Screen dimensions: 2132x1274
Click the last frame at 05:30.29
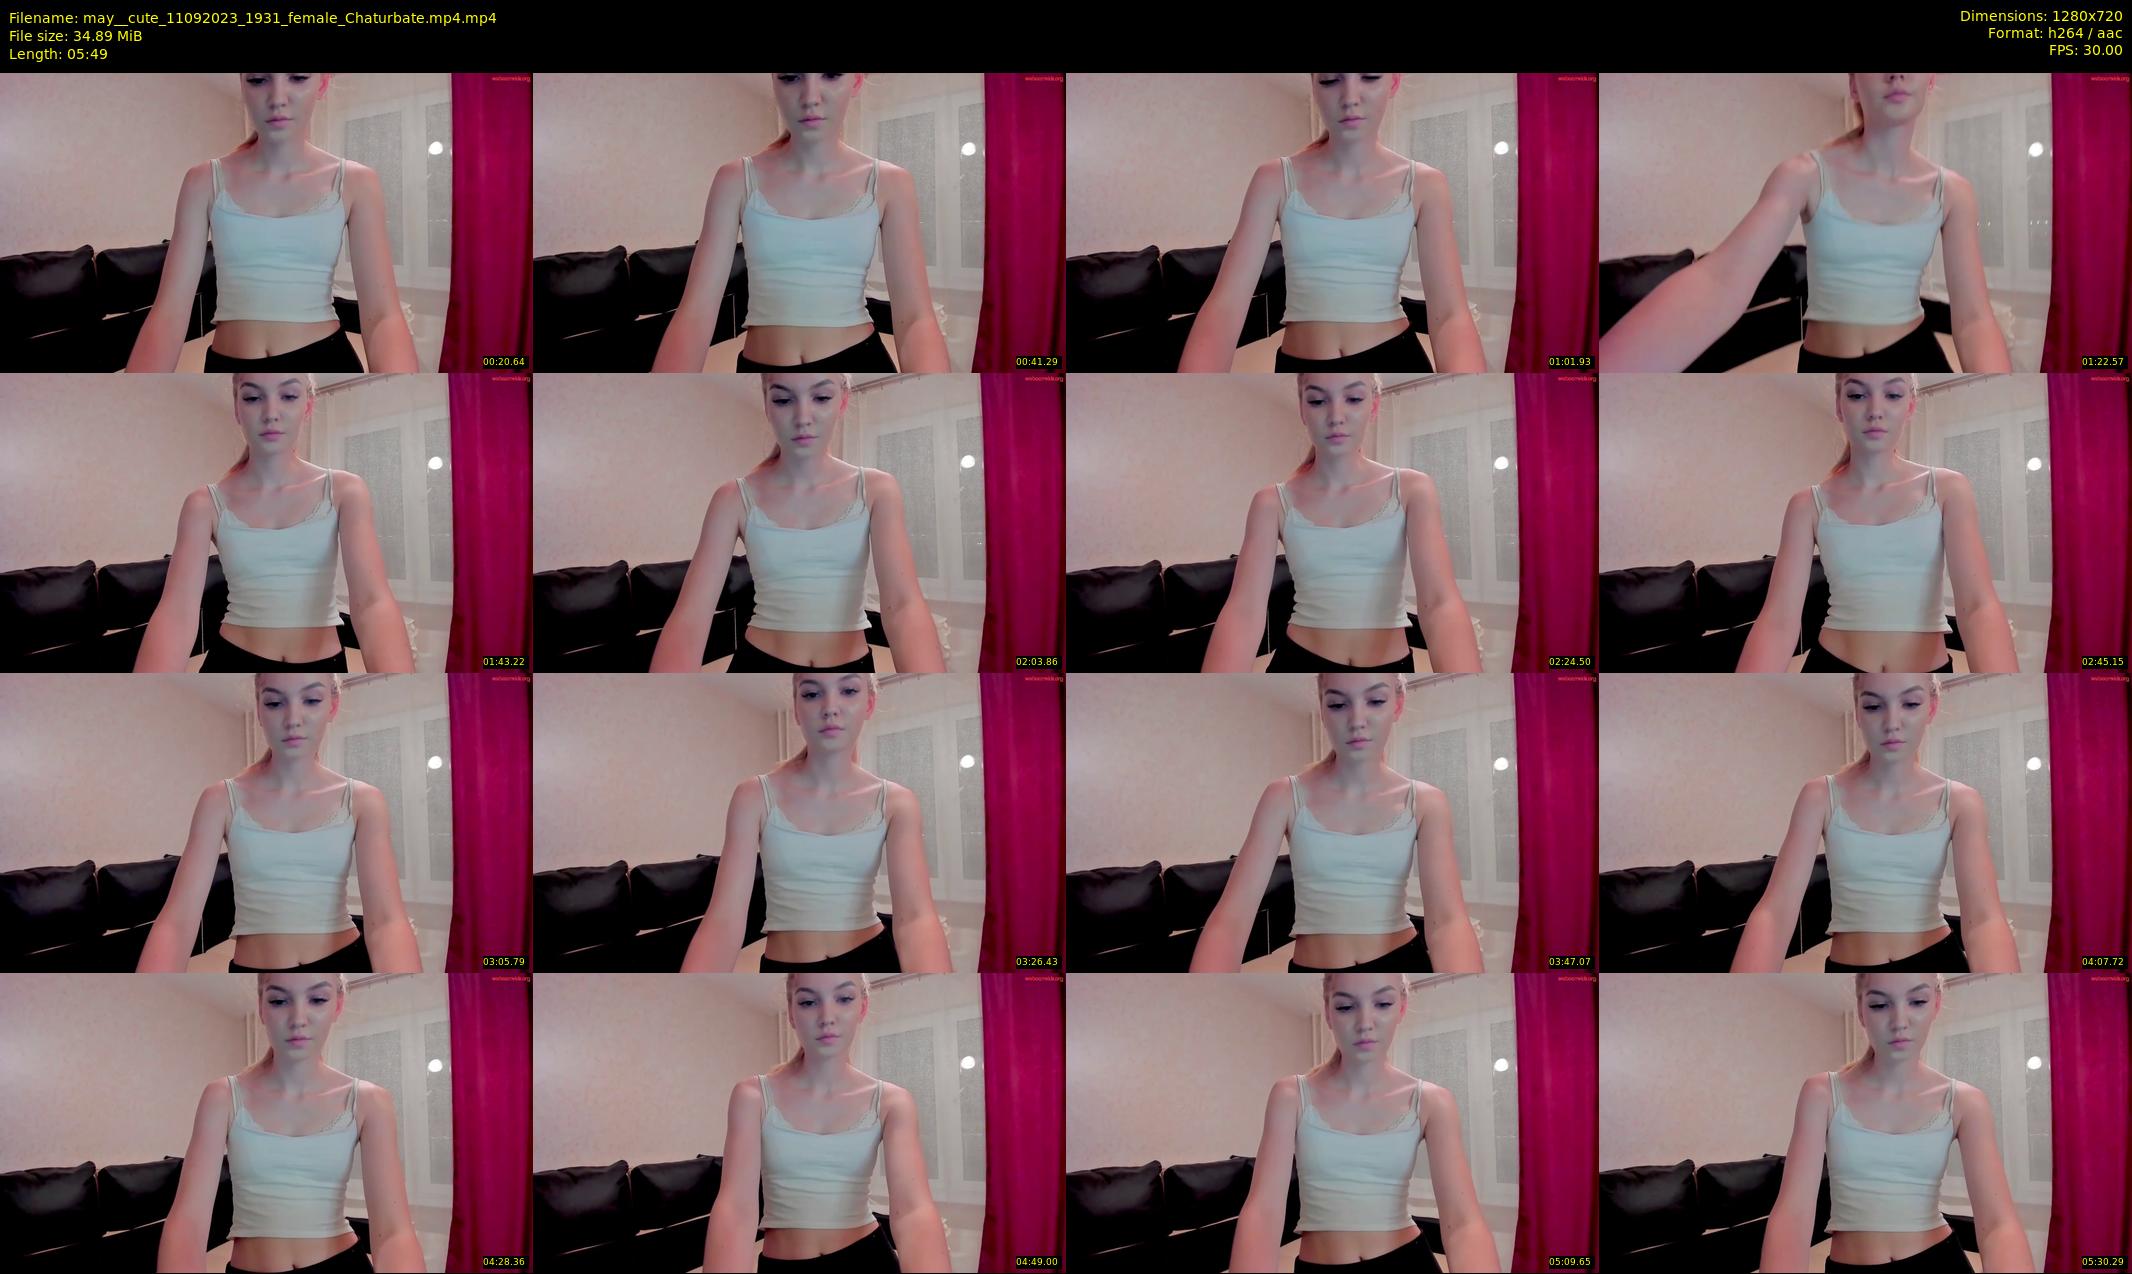1865,1122
